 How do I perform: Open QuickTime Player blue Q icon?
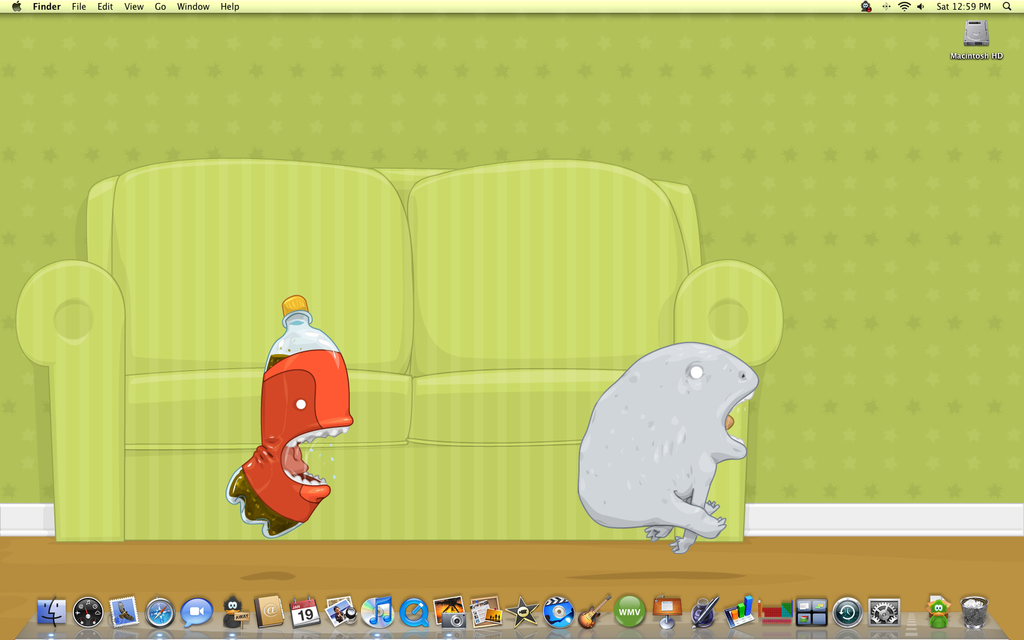coord(414,613)
